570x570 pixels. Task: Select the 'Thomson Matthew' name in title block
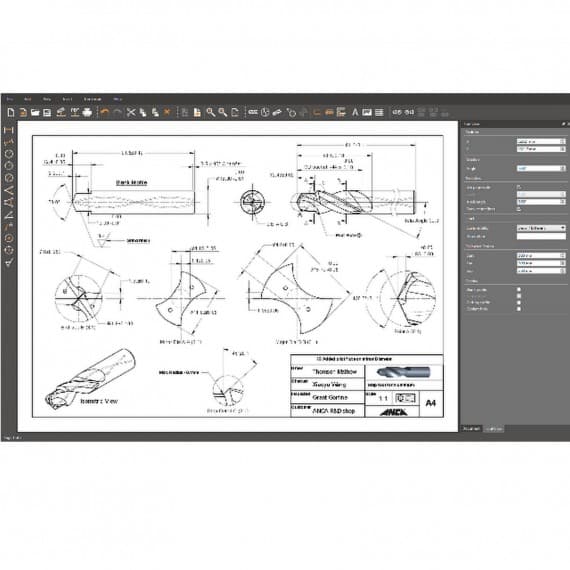pos(334,372)
